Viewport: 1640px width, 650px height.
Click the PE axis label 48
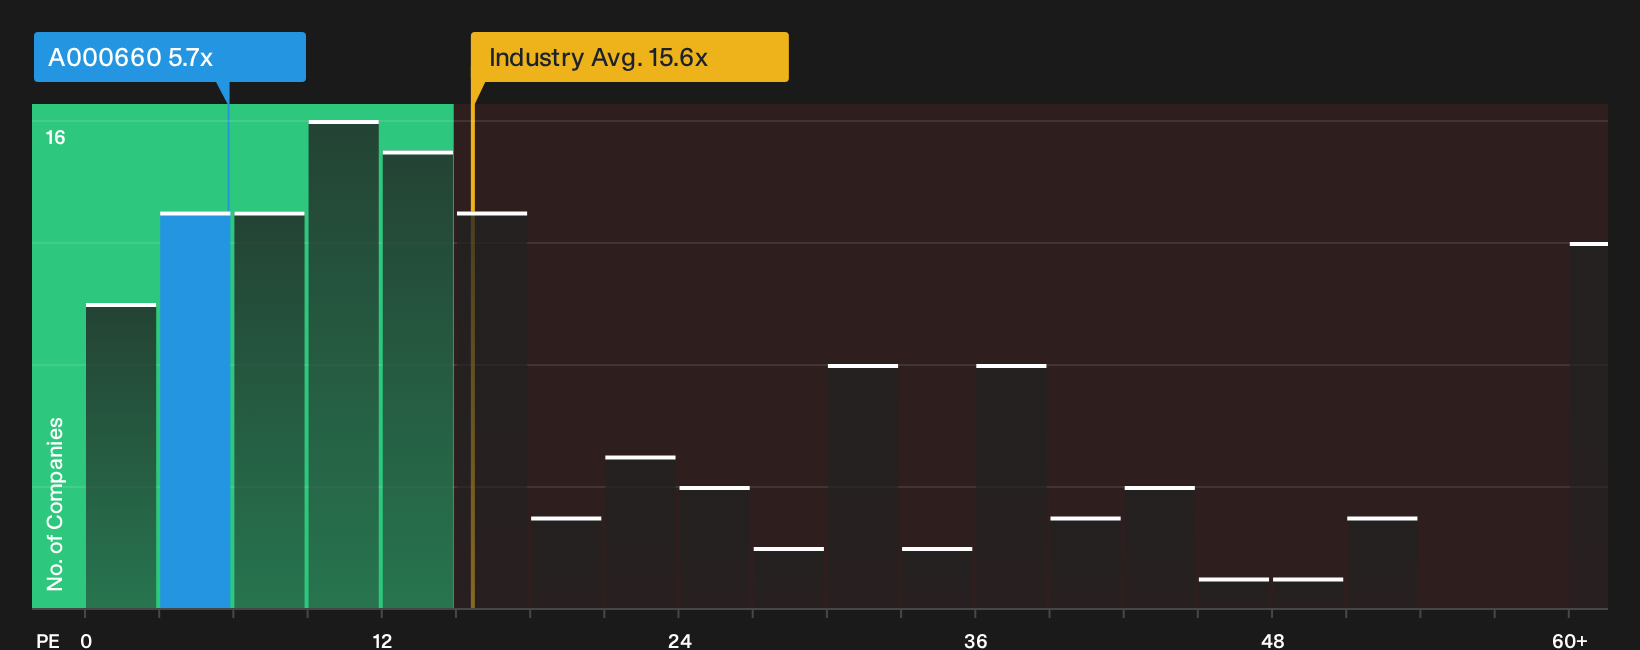[1272, 641]
